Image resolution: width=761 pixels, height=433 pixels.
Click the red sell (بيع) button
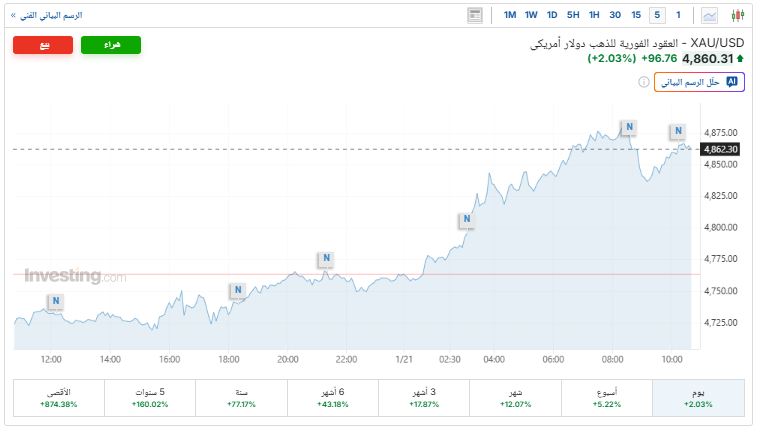(43, 45)
